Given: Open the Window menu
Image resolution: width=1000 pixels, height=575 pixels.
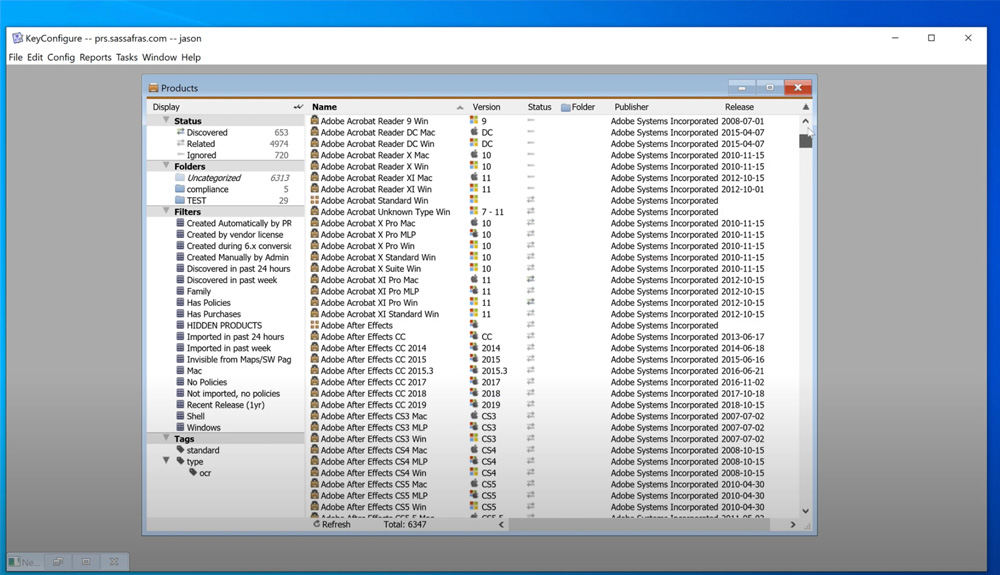Looking at the screenshot, I should pos(159,57).
